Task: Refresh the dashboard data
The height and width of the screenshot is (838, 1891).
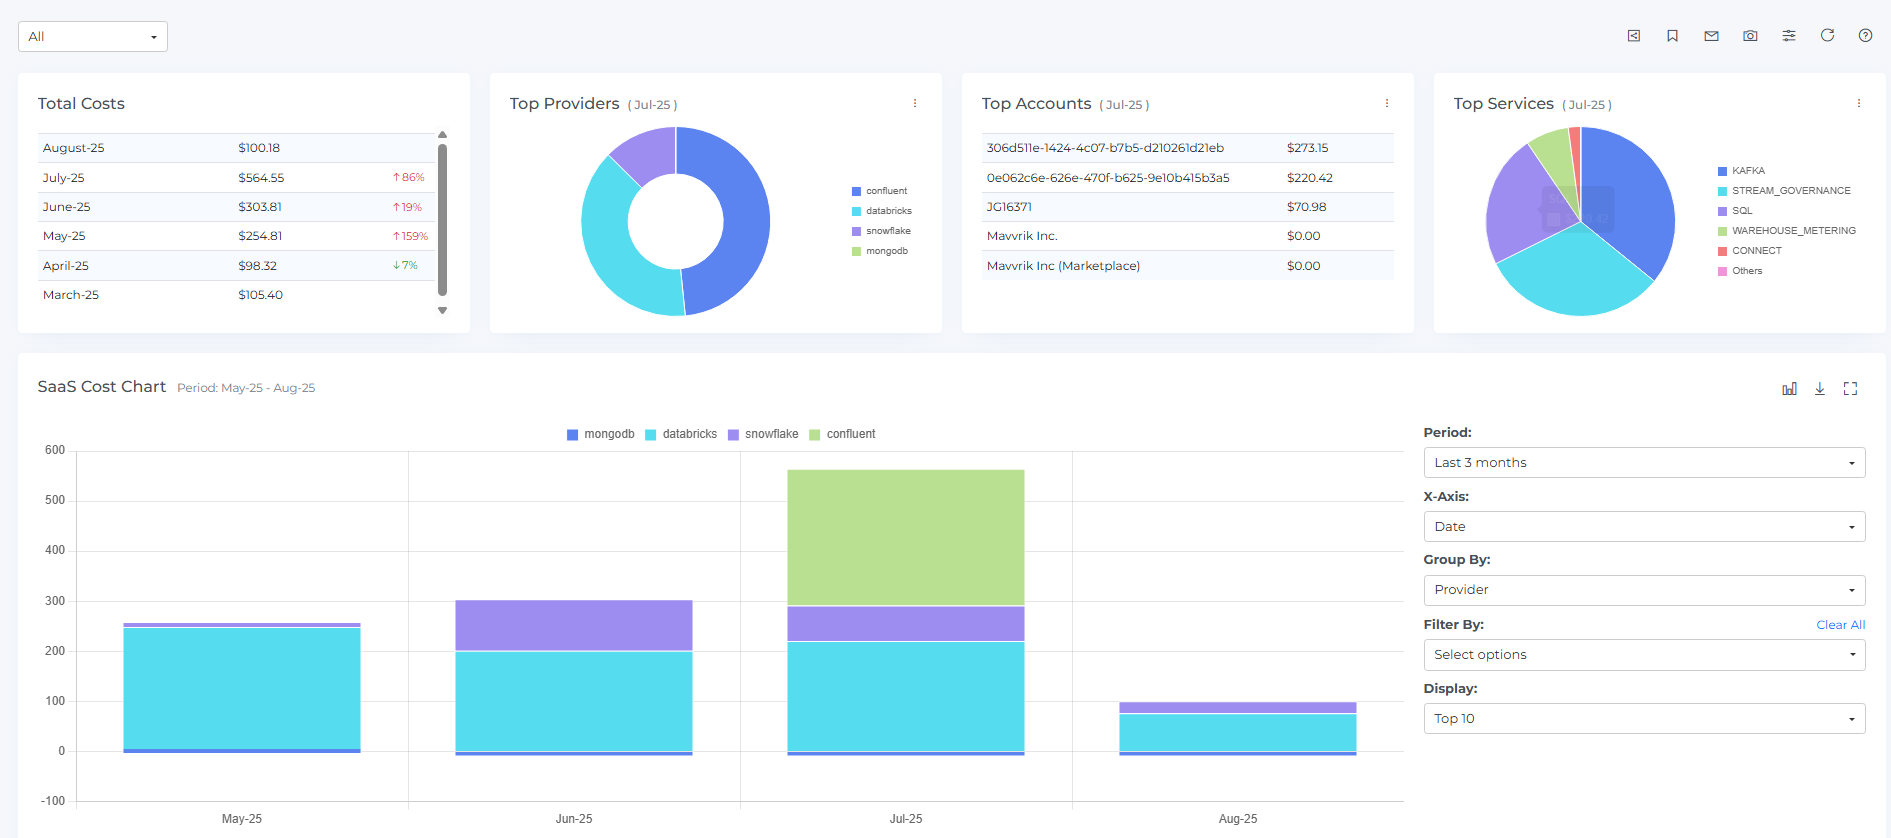Action: [x=1827, y=35]
